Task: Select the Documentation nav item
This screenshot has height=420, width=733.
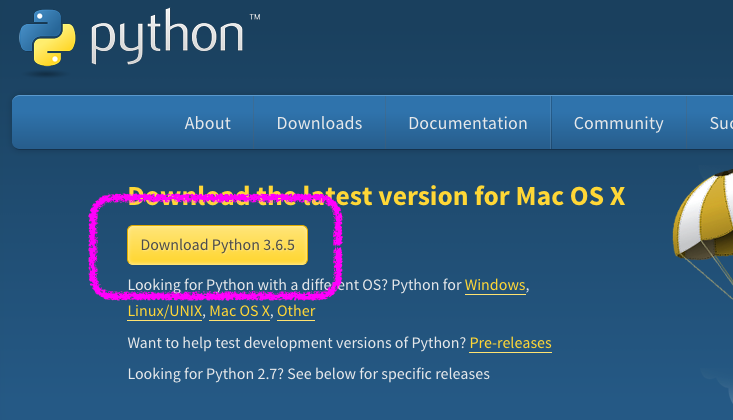Action: (467, 123)
